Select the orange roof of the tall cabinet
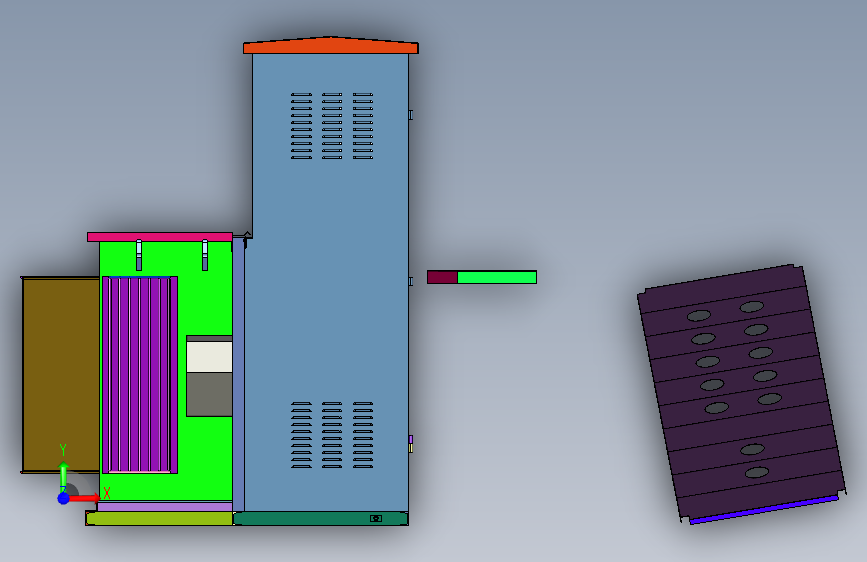 (331, 45)
